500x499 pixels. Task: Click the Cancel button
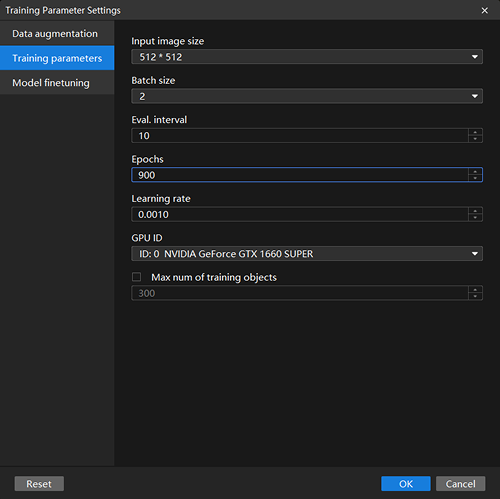[x=460, y=484]
